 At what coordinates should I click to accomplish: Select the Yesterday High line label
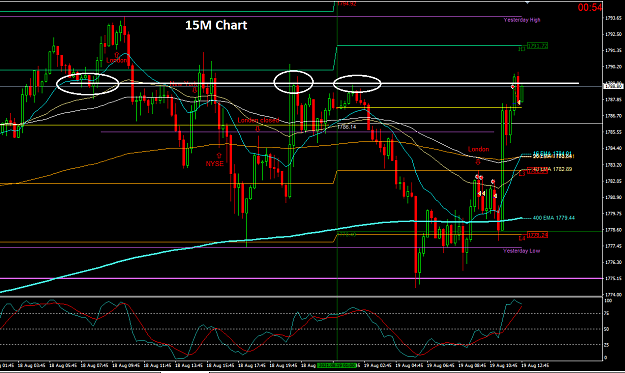tap(522, 20)
